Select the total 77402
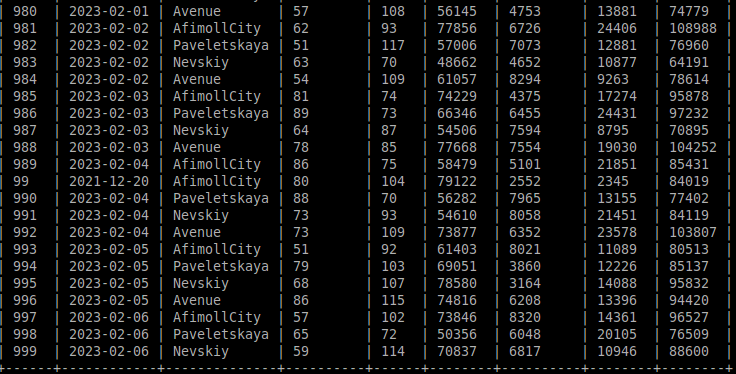This screenshot has height=374, width=736. 689,198
